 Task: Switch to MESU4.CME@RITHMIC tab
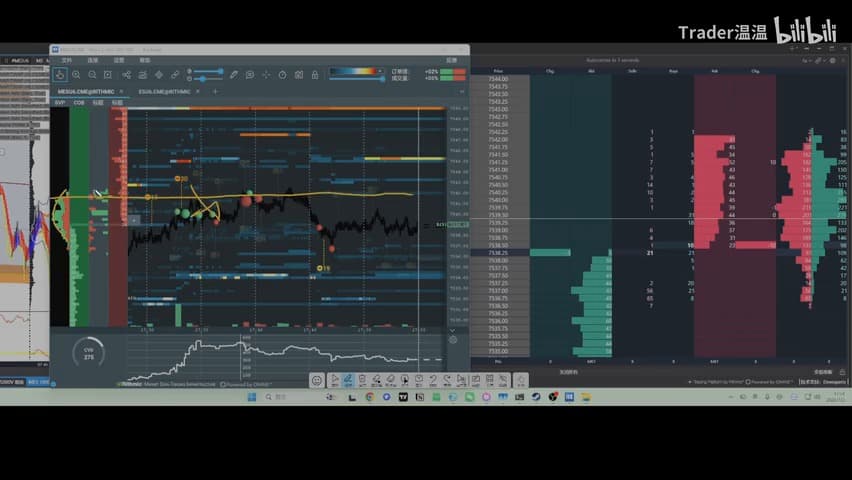coord(86,91)
